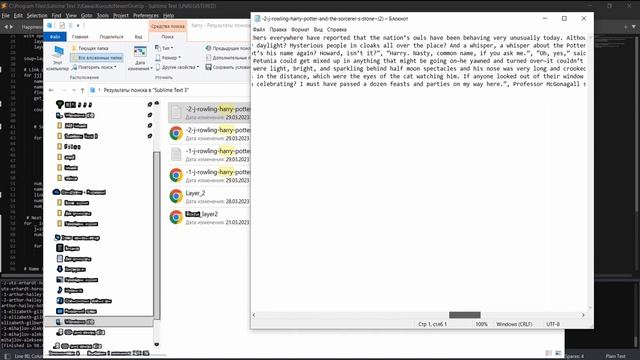Open Sublime Text 'Goto' menu
Image resolution: width=640 pixels, height=360 pixels.
point(87,16)
